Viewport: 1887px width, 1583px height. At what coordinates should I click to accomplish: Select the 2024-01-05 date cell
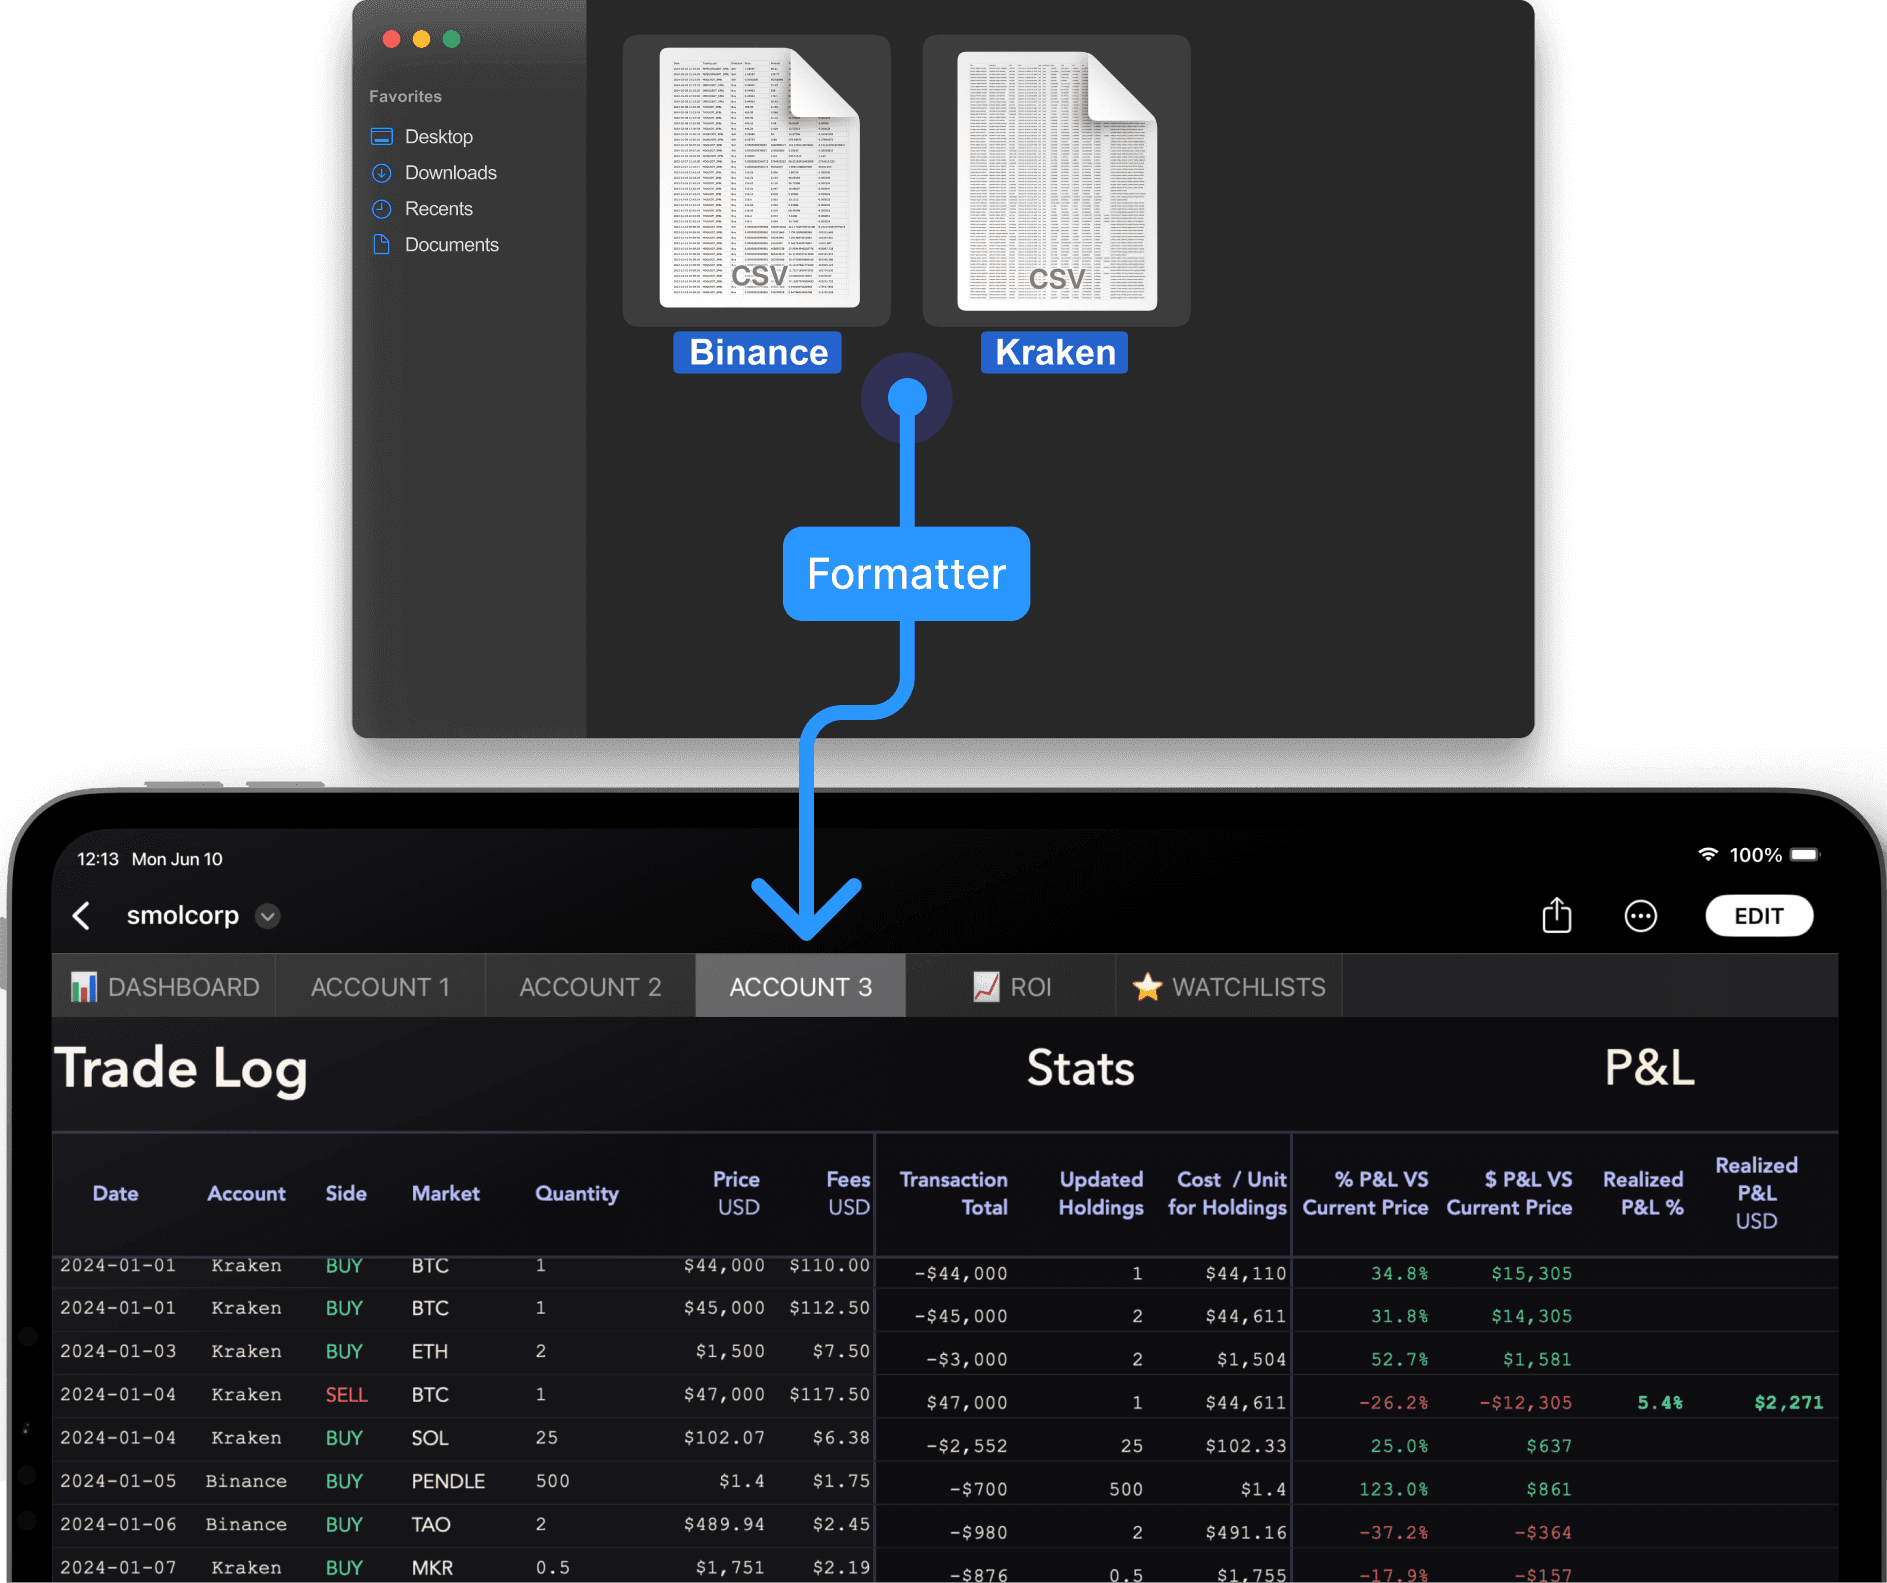(118, 1481)
